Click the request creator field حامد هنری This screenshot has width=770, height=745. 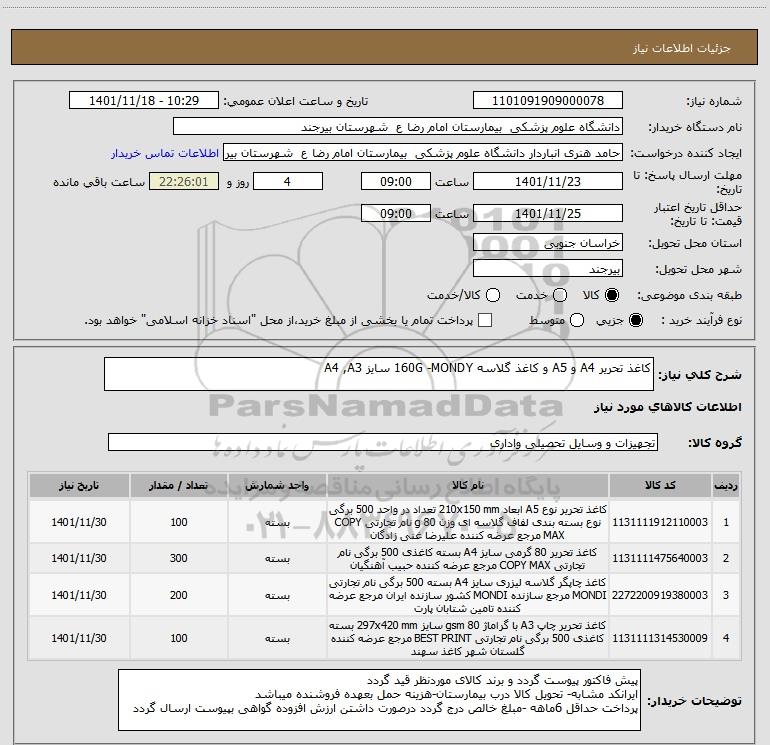(423, 153)
